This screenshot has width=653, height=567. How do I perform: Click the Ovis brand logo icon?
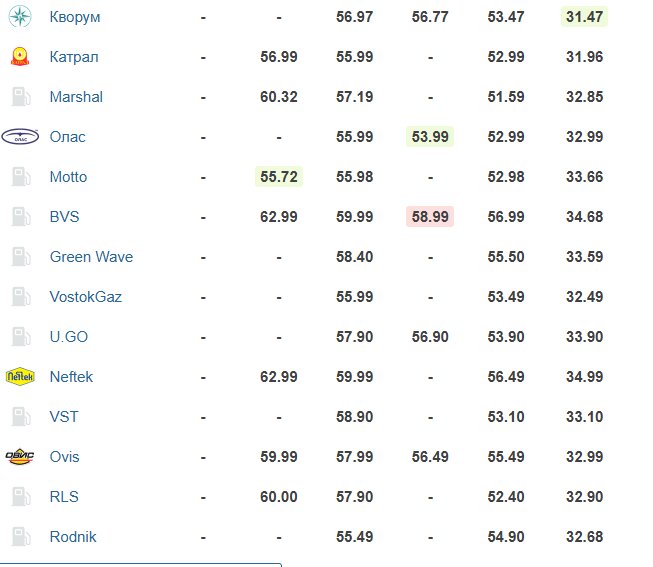20,457
